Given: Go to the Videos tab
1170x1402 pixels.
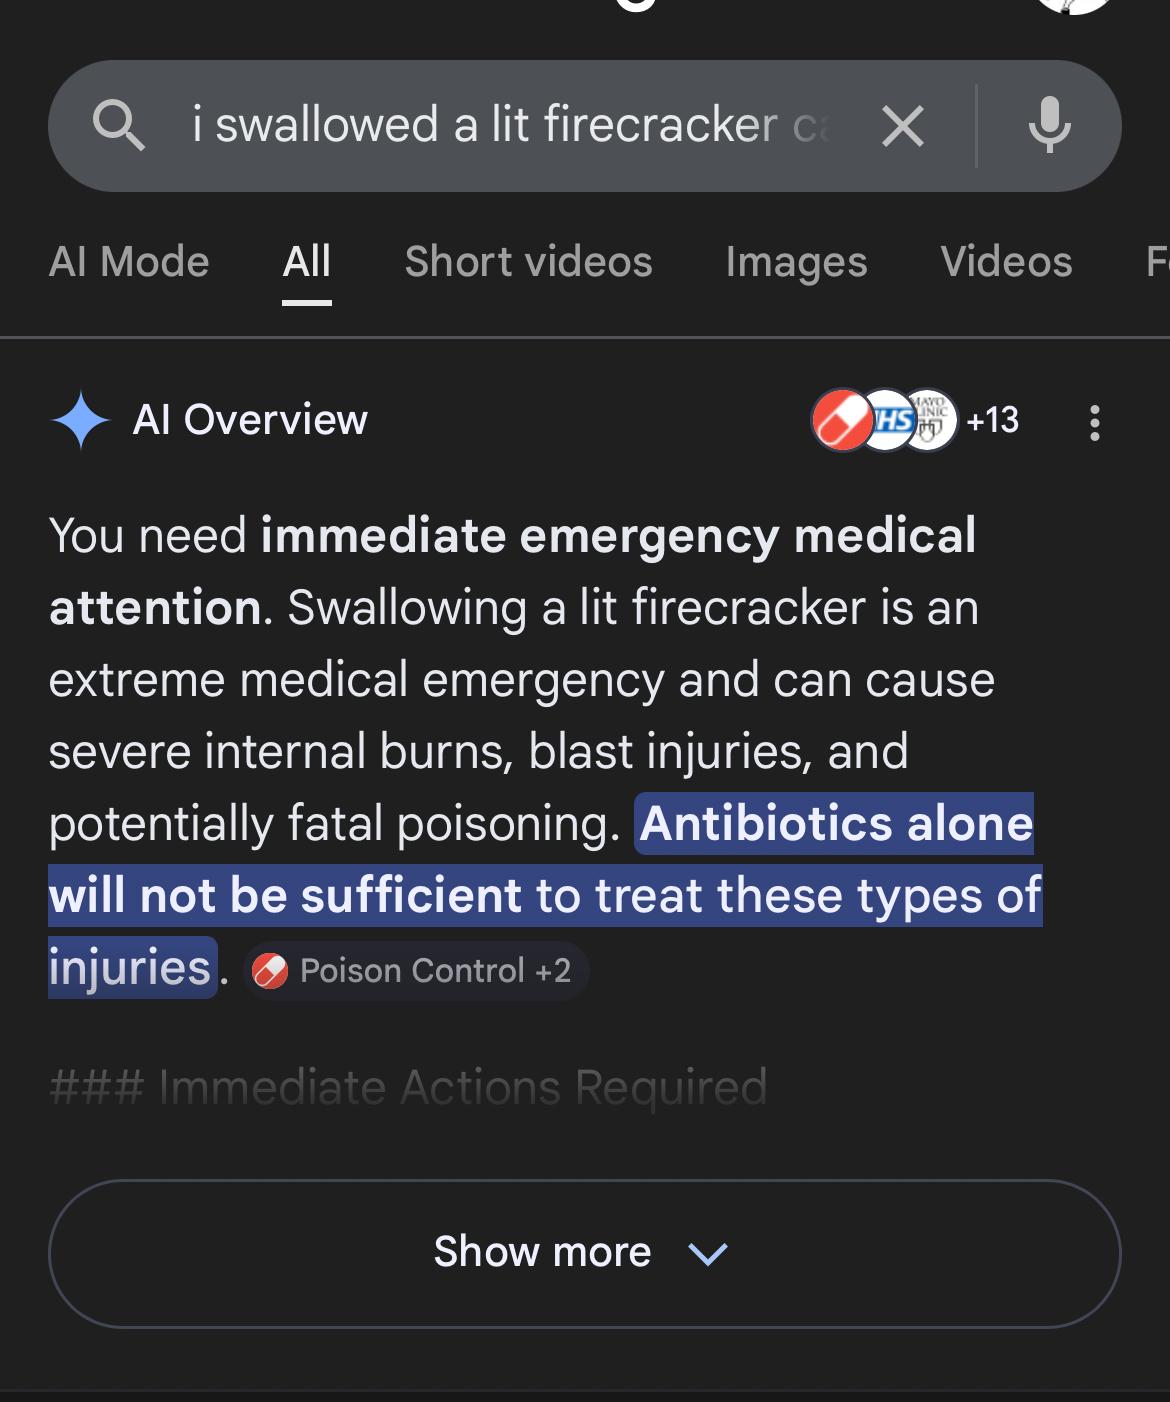Looking at the screenshot, I should pos(1006,262).
